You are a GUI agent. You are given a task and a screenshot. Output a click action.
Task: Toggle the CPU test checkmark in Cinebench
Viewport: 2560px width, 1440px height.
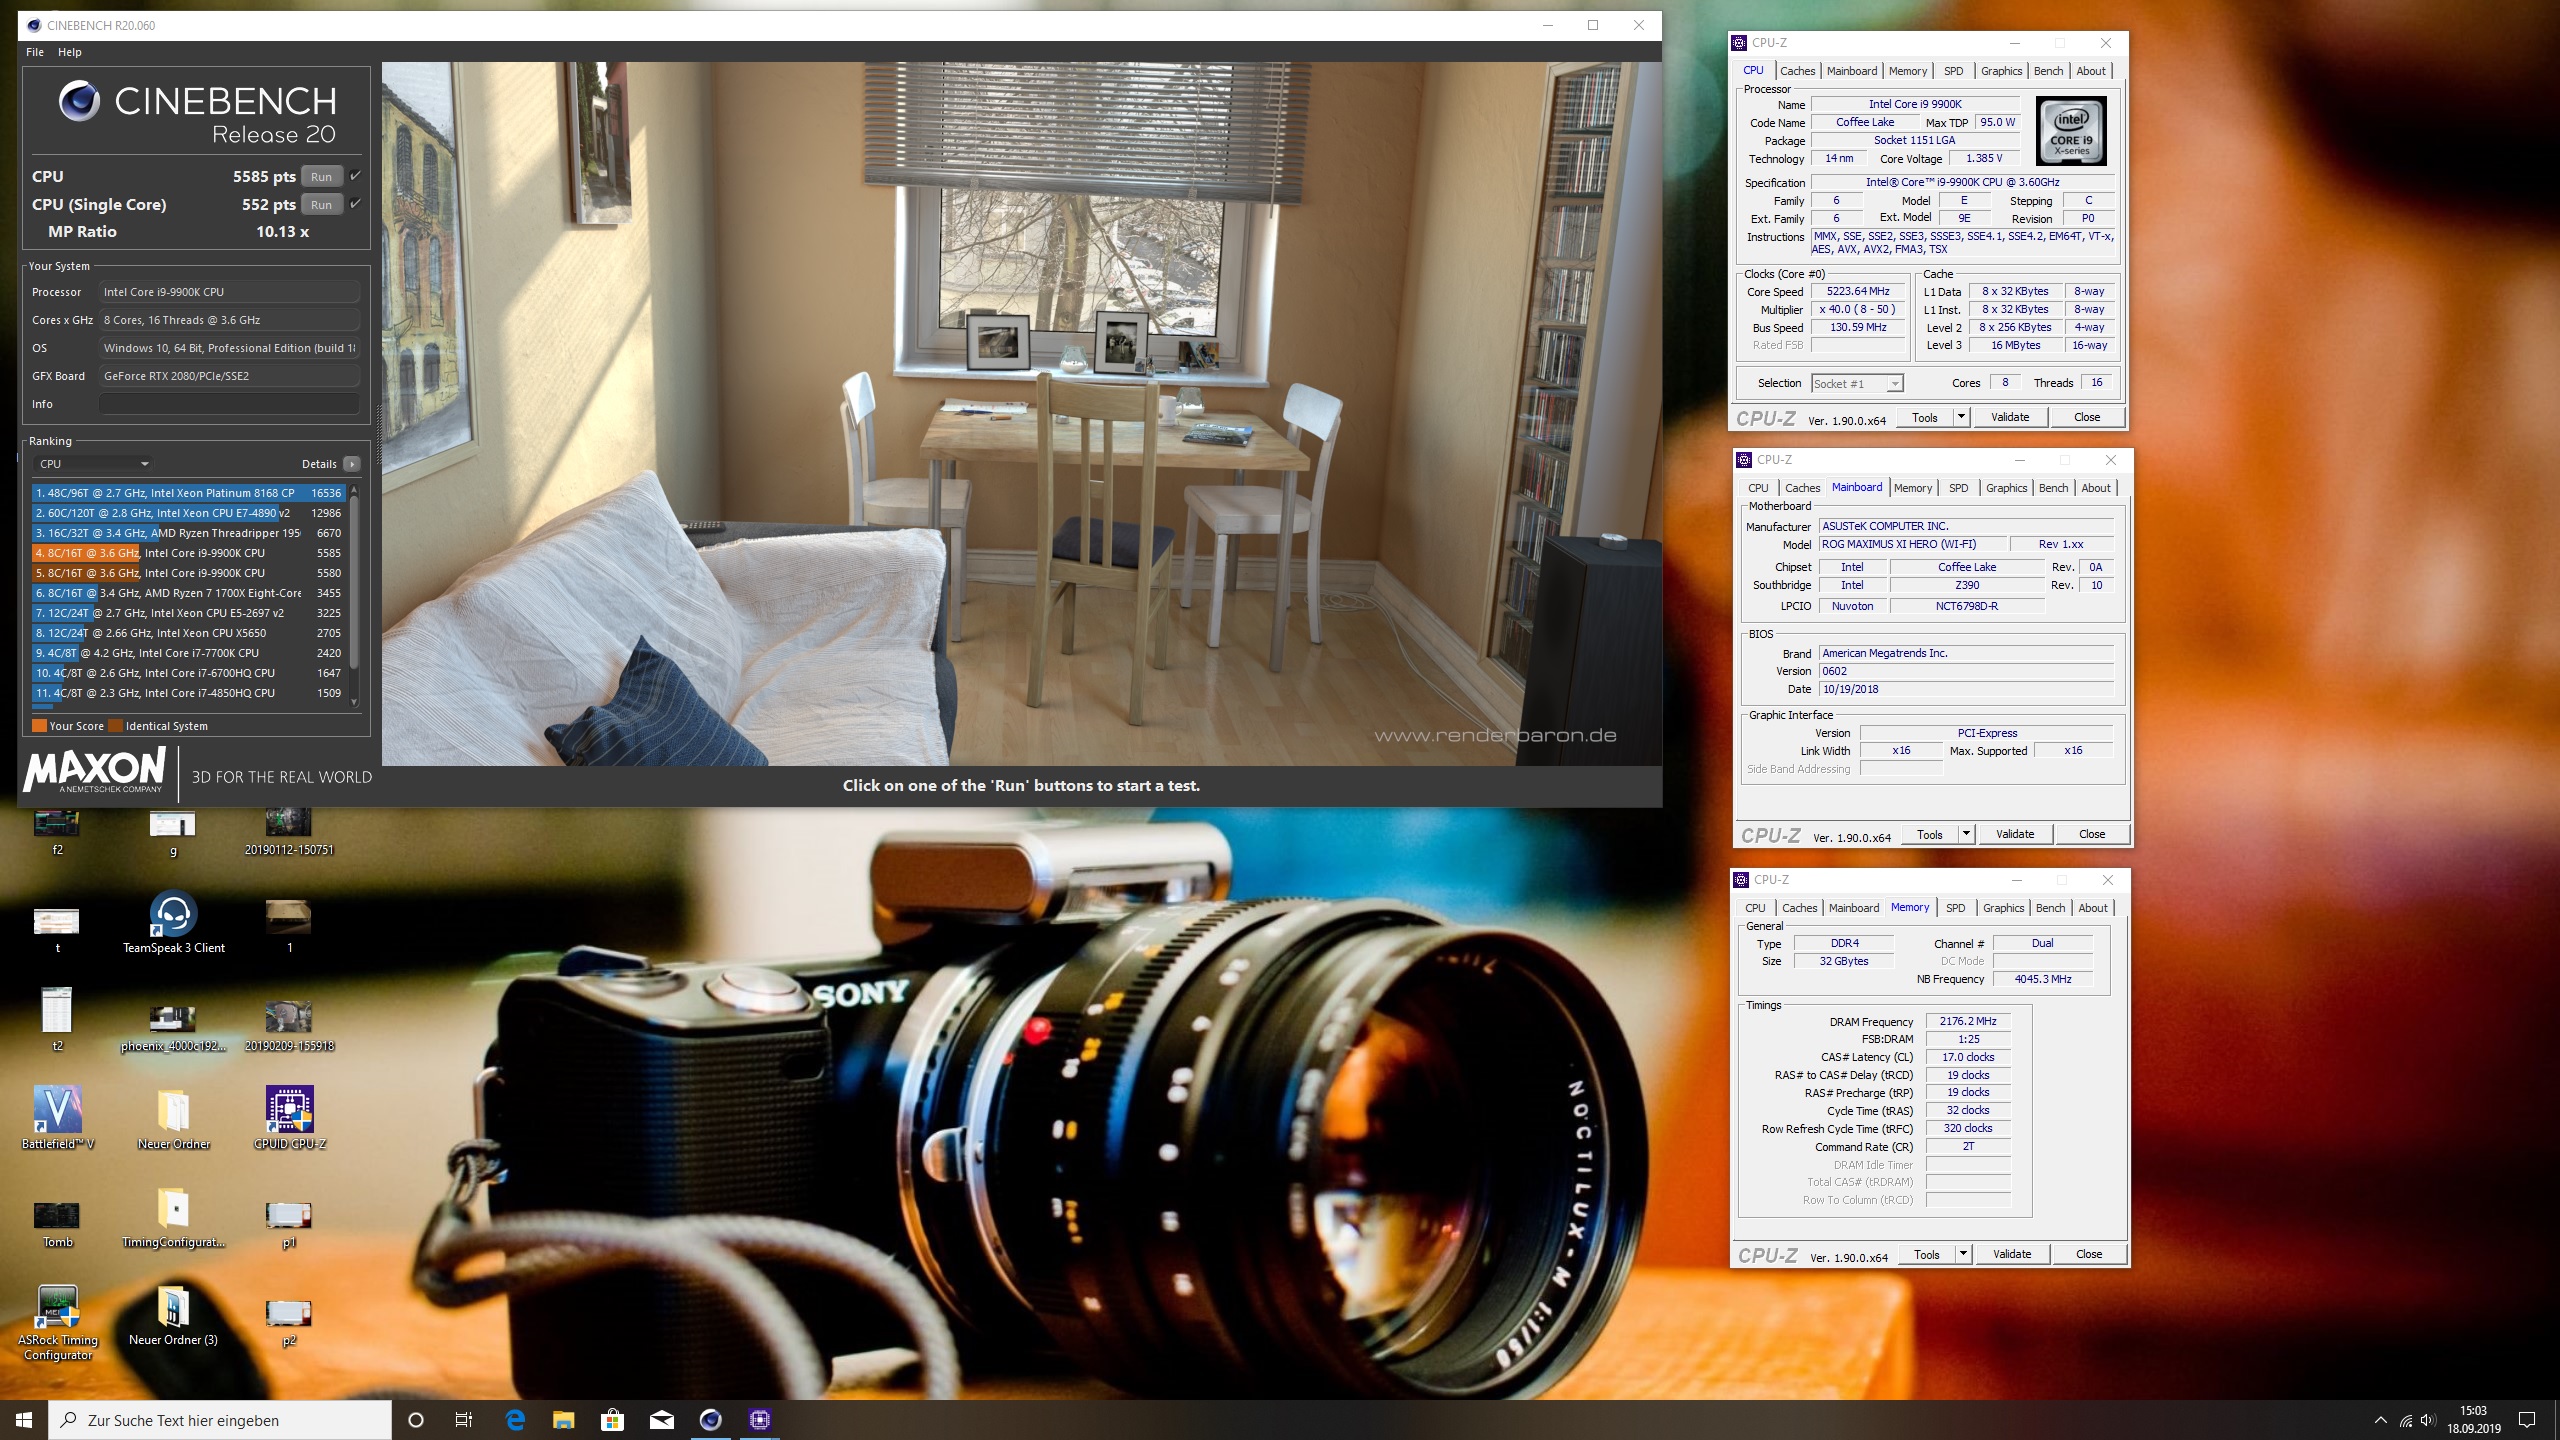tap(355, 176)
